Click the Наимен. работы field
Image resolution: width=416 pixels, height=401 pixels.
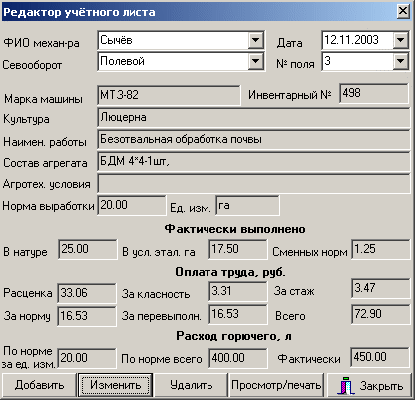[253, 140]
